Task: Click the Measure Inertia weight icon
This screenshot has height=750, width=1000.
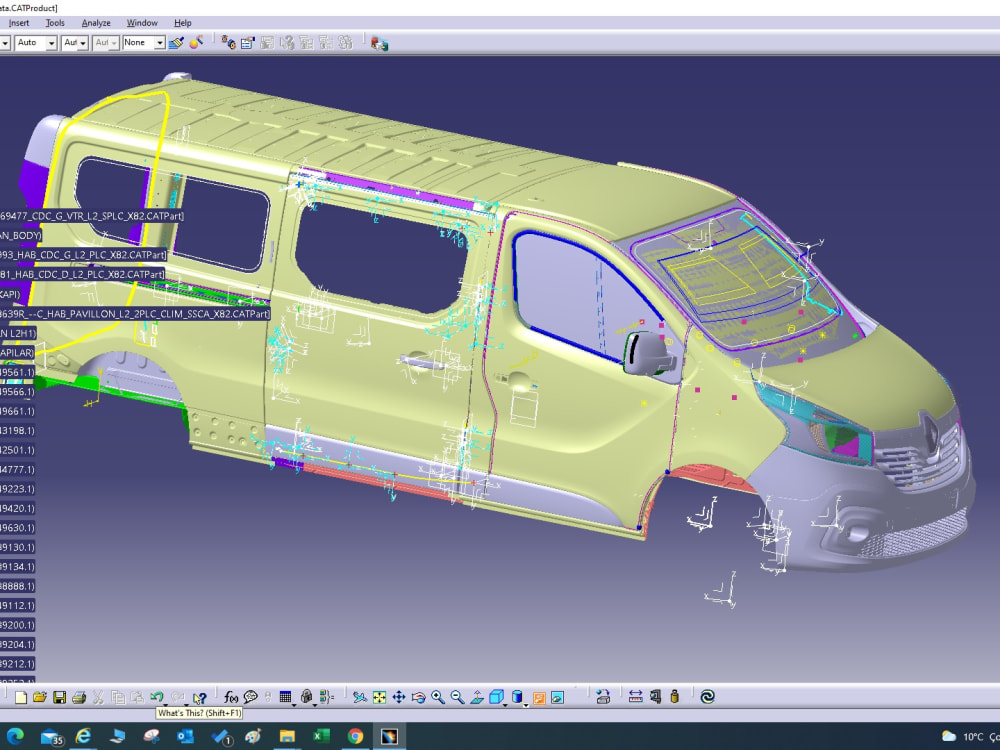Action: tap(675, 696)
